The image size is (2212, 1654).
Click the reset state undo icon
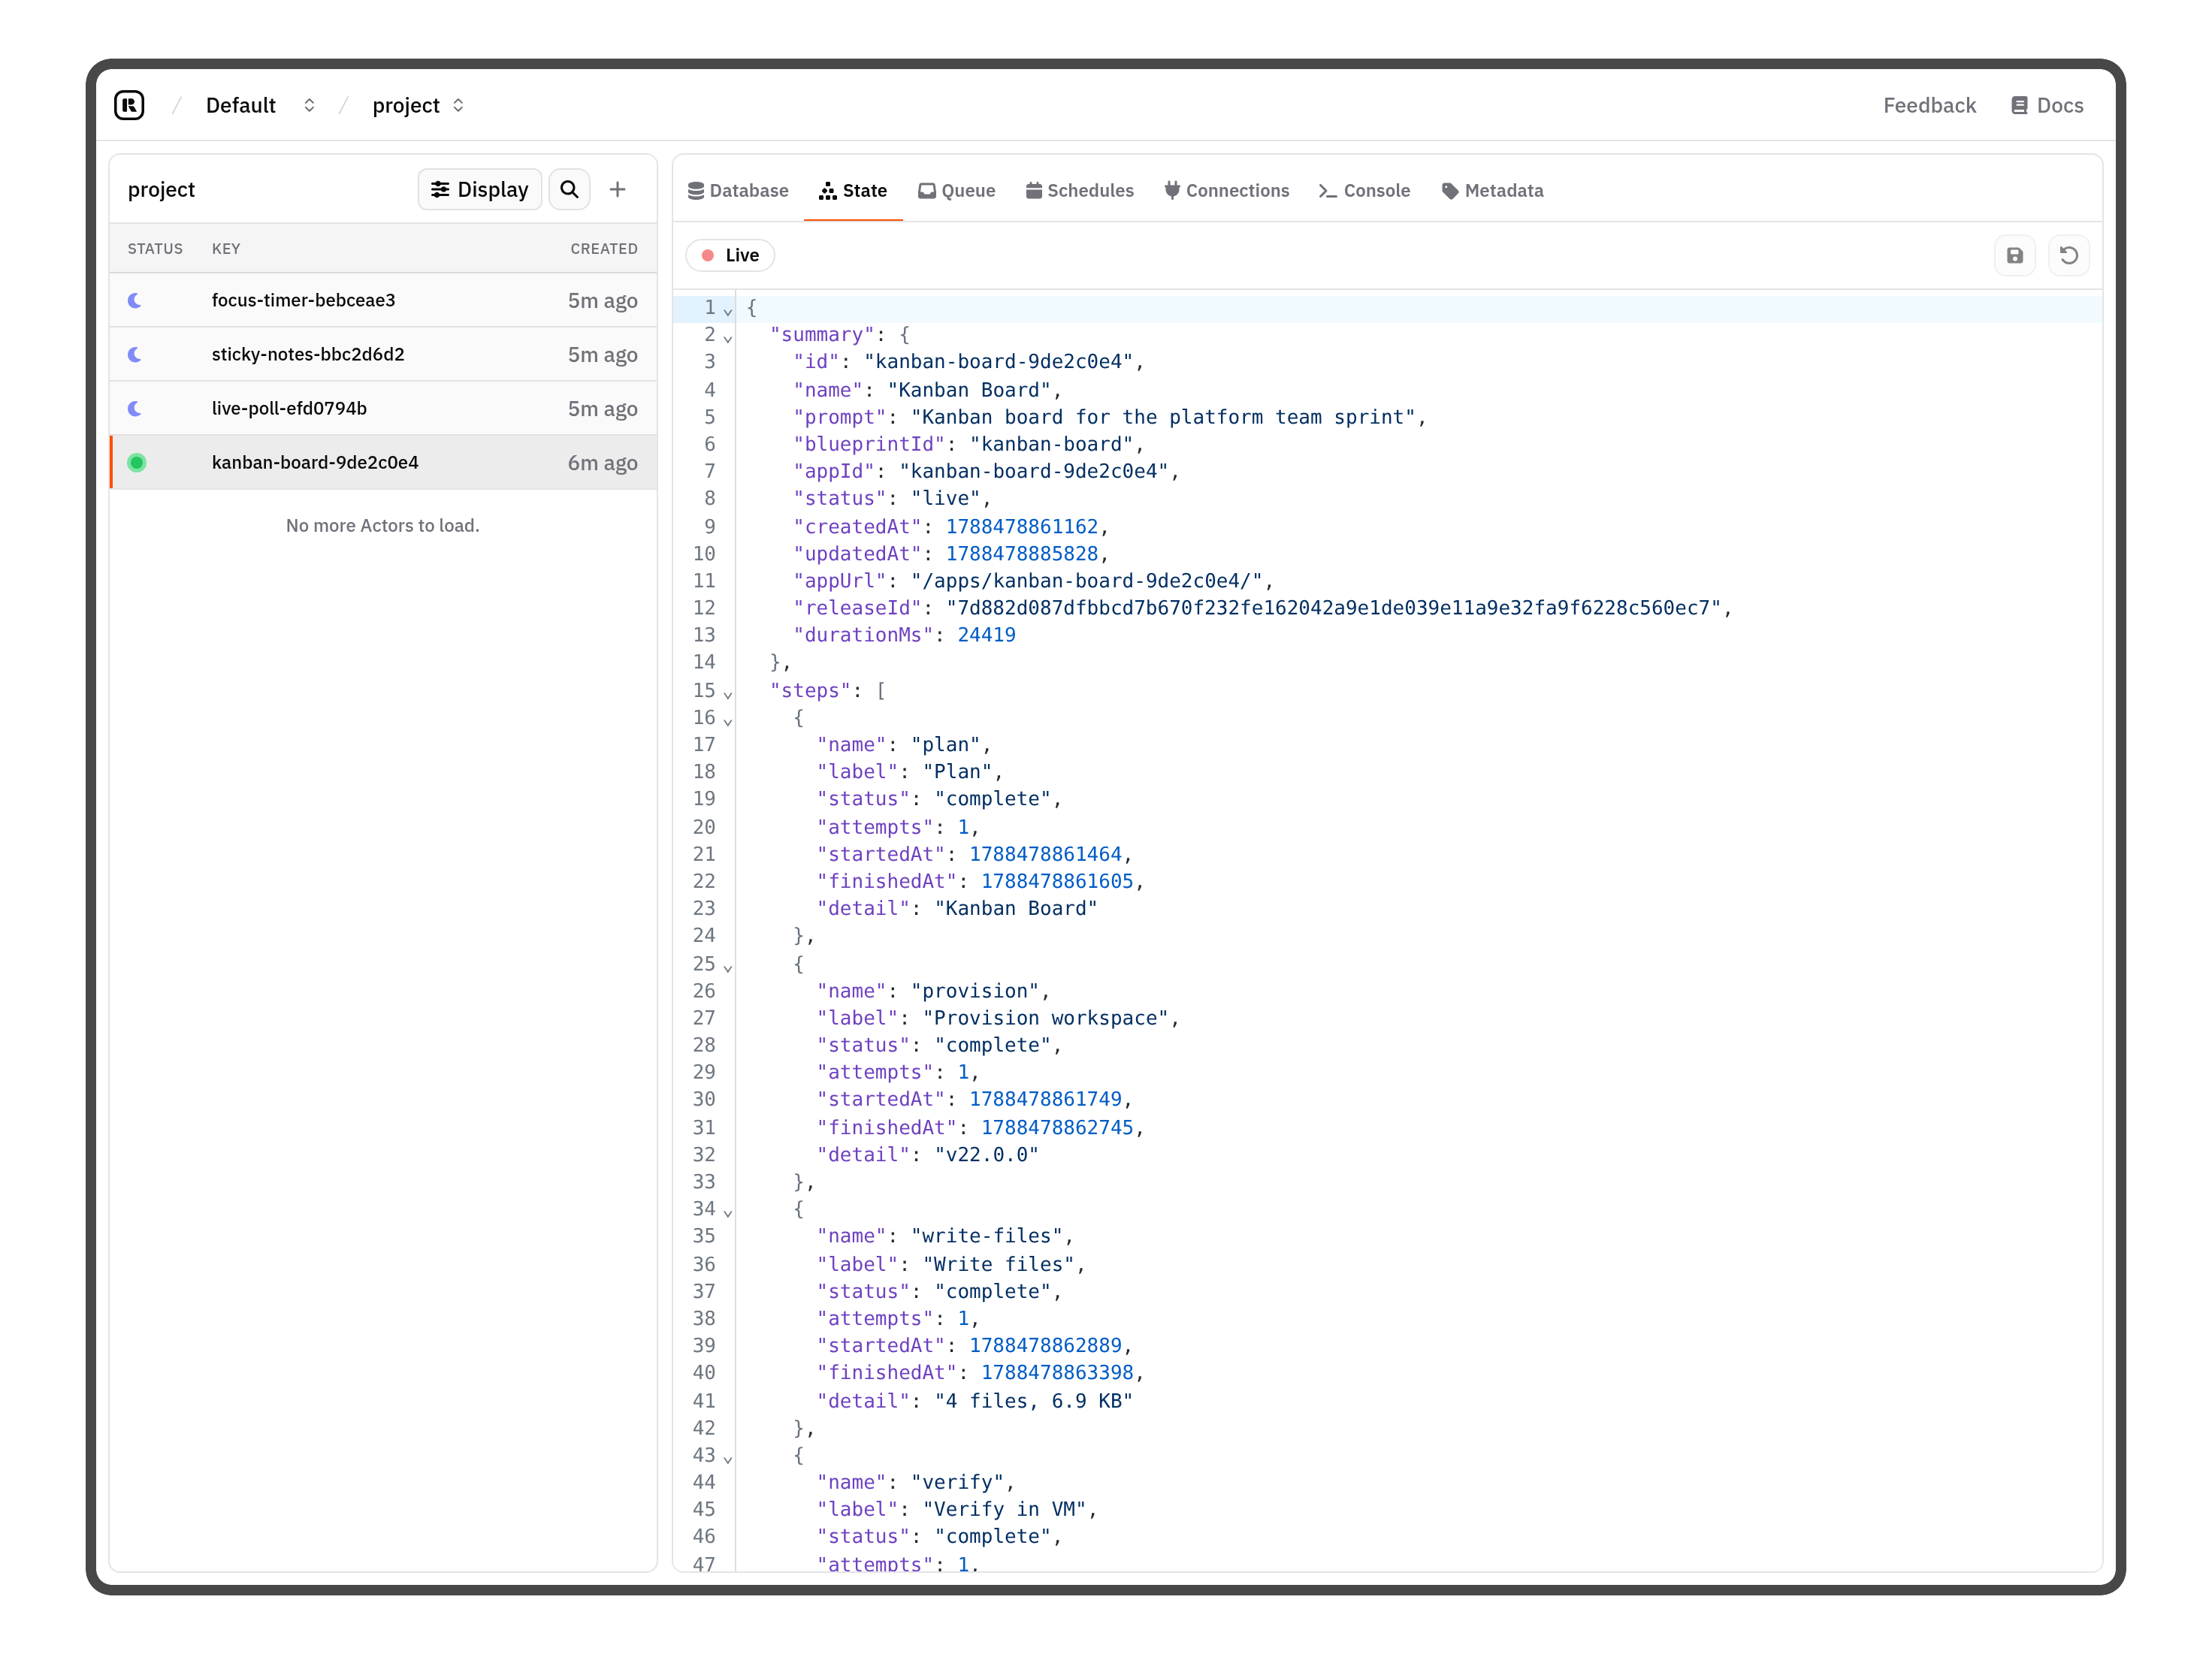tap(2069, 255)
